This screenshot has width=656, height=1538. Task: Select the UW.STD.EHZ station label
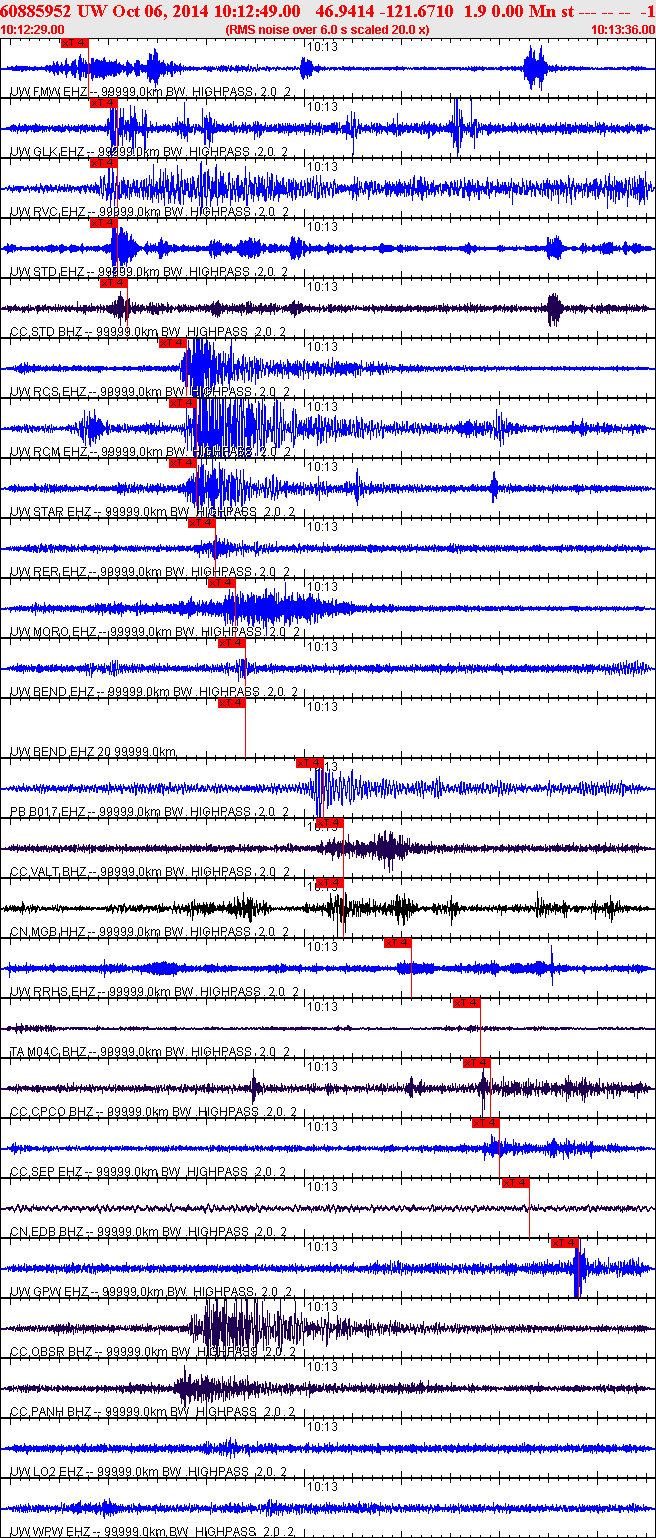click(150, 272)
